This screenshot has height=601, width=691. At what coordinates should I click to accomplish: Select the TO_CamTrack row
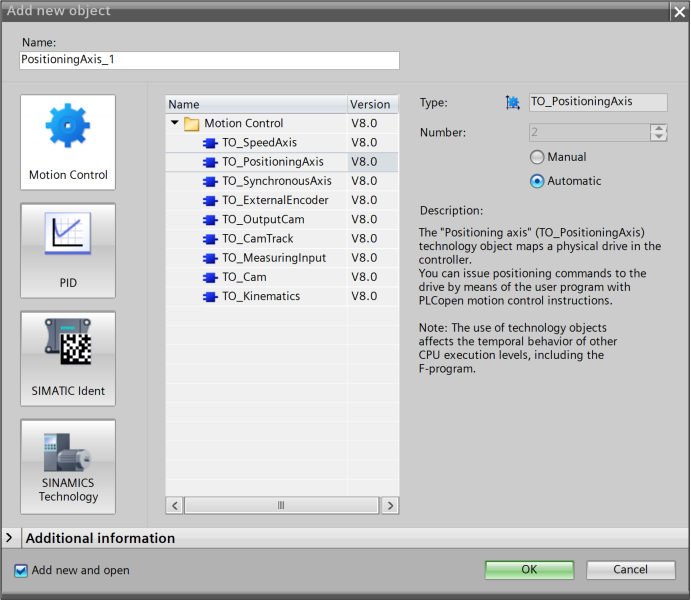click(x=282, y=239)
